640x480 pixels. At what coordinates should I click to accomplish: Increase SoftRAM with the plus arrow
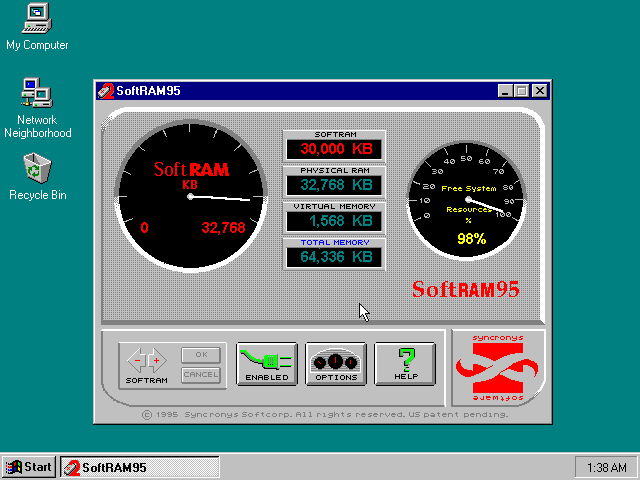[157, 360]
